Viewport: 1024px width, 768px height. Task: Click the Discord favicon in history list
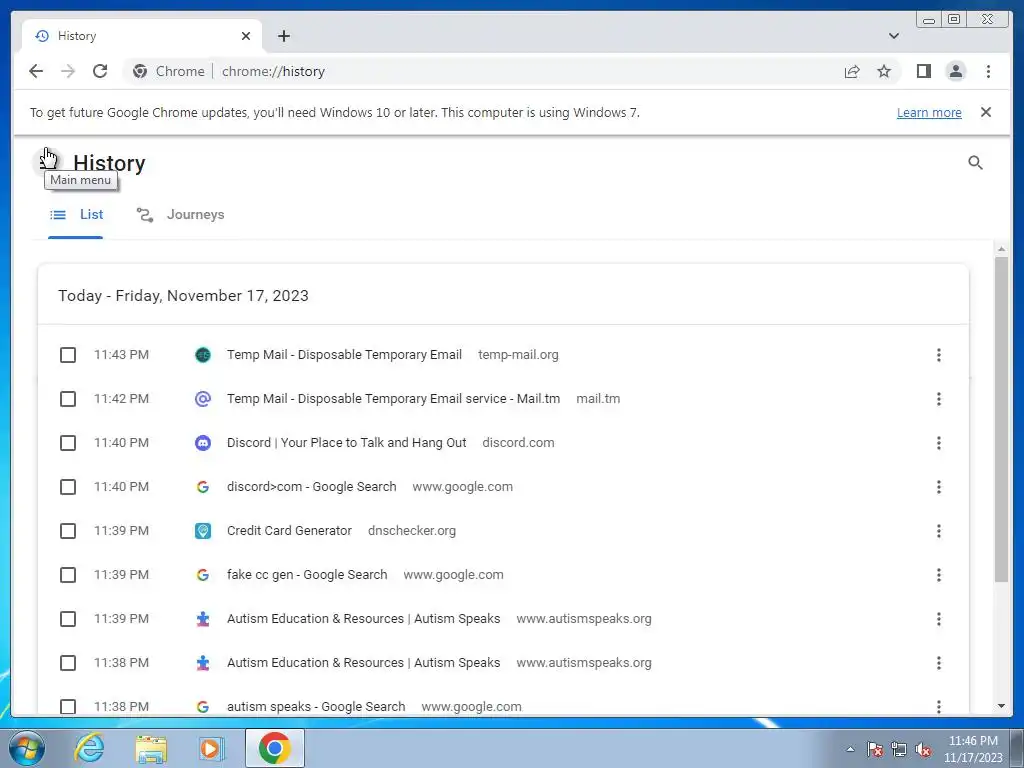(203, 443)
